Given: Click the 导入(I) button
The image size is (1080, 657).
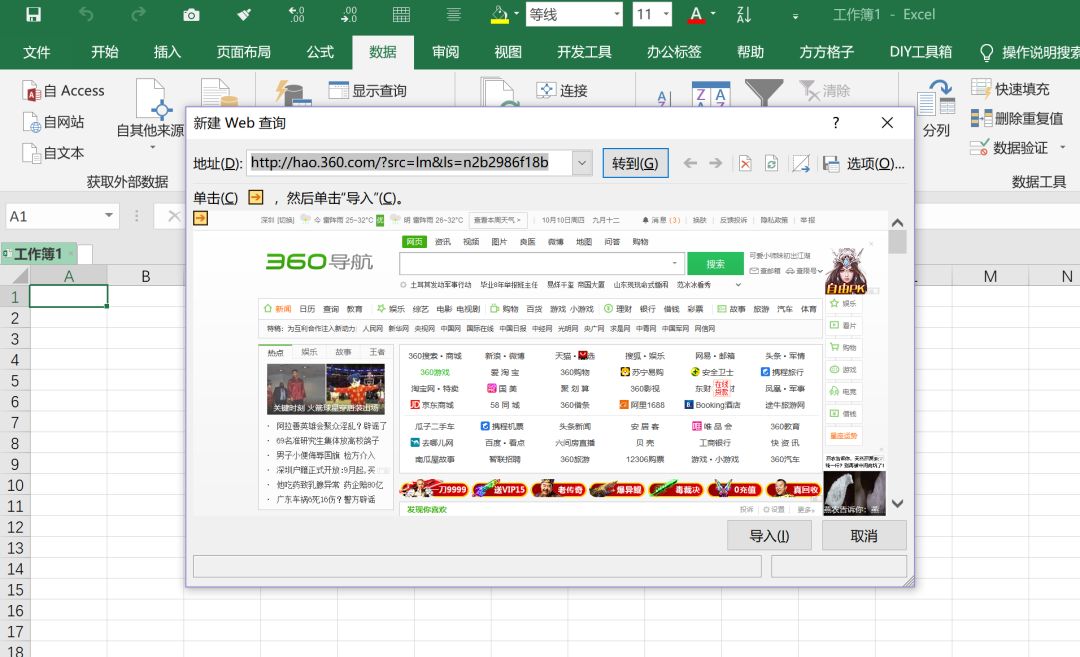Looking at the screenshot, I should click(x=769, y=535).
